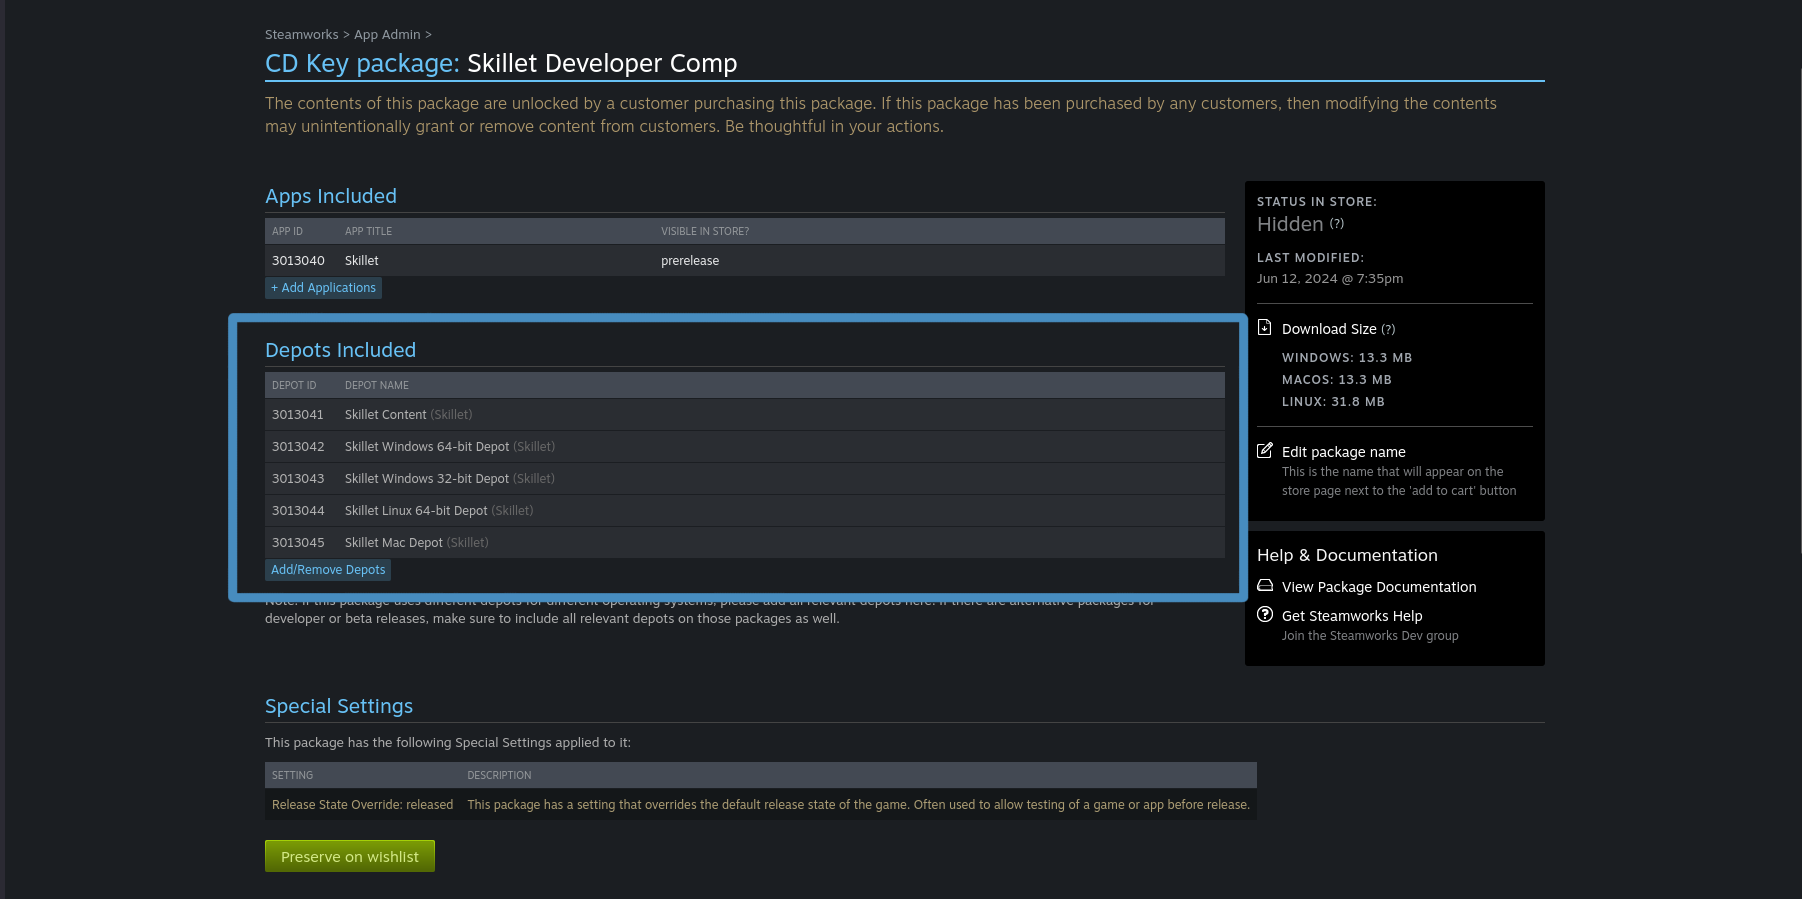Click the Edit package name pencil icon
The width and height of the screenshot is (1802, 899).
tap(1264, 451)
